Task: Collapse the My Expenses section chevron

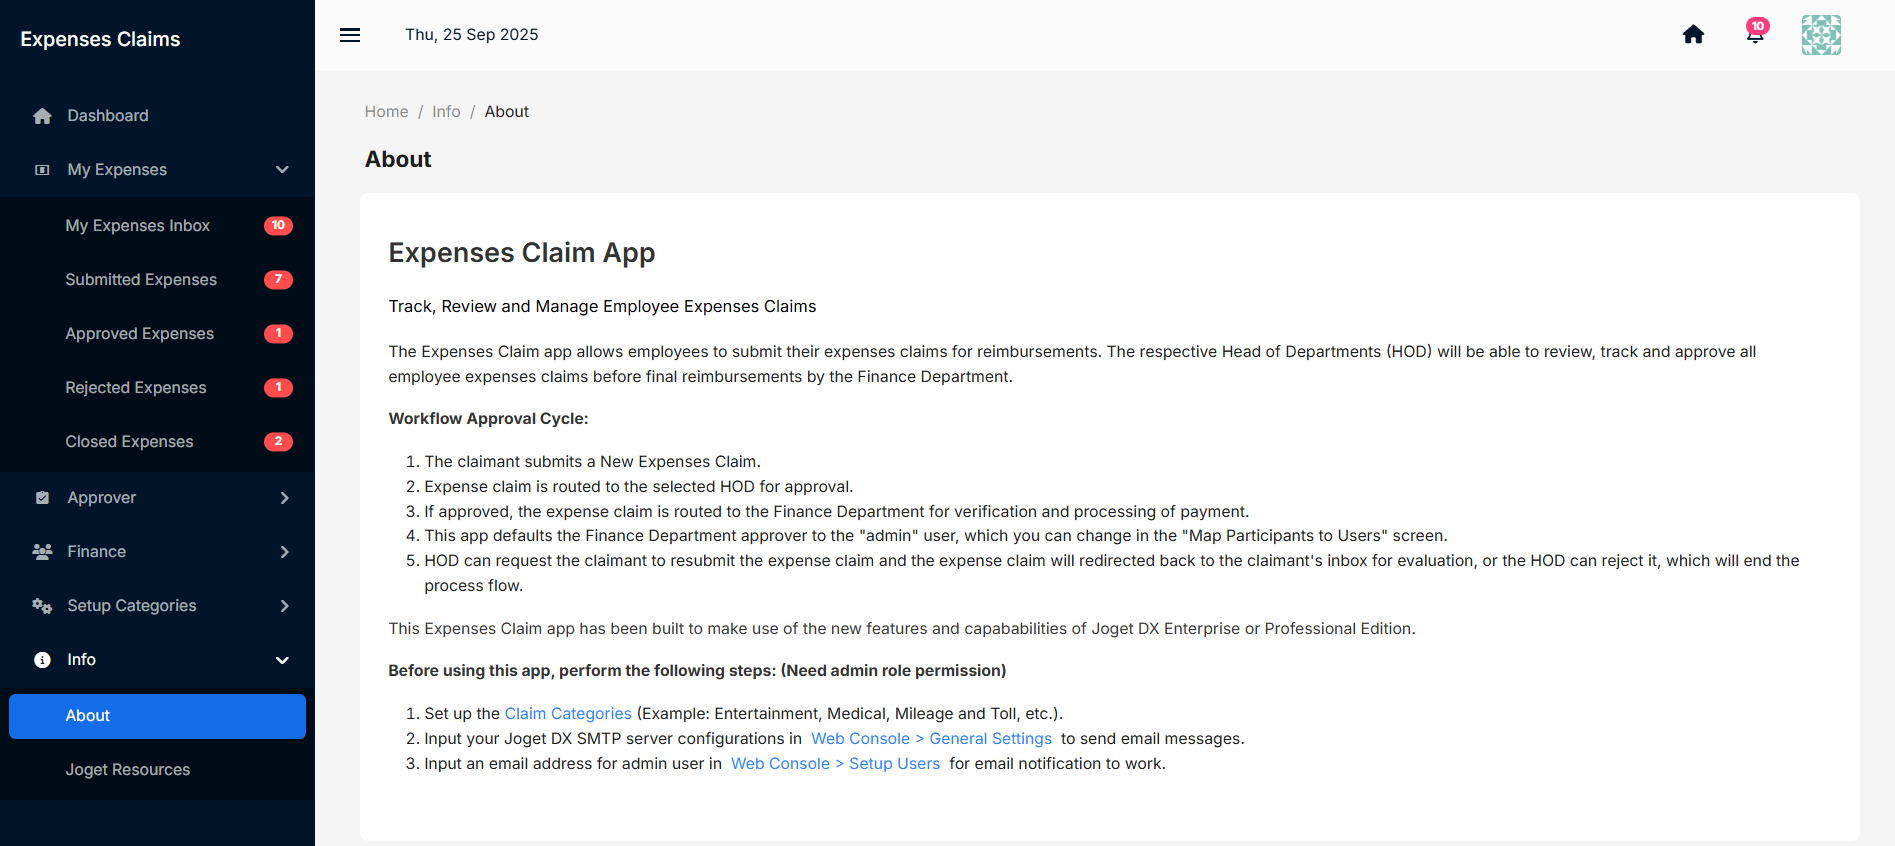Action: click(x=282, y=170)
